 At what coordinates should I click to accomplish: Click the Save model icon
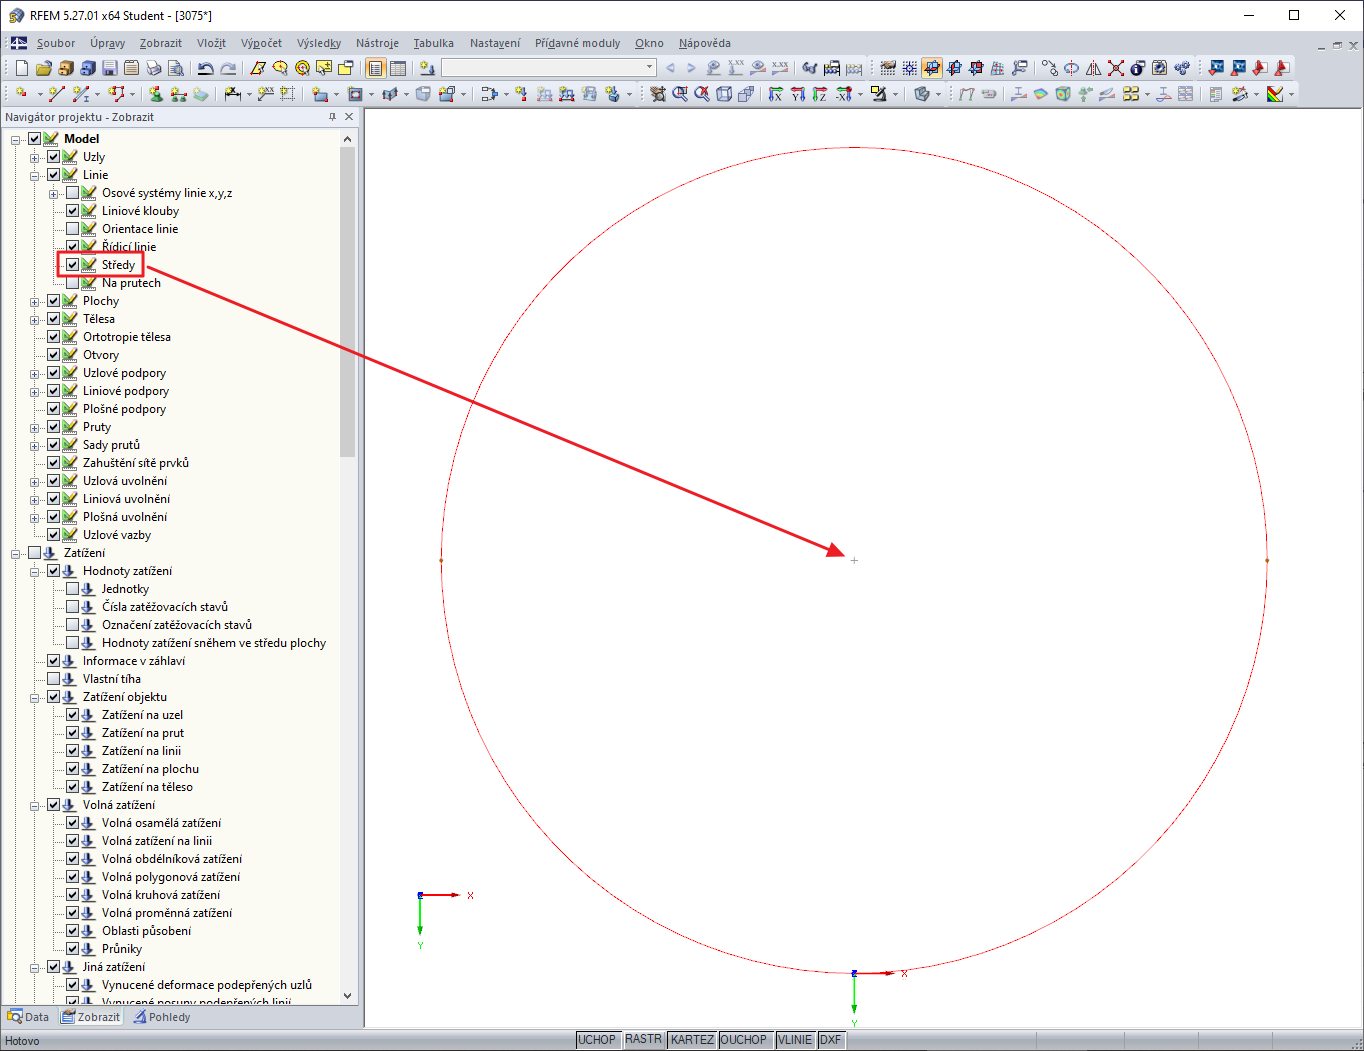pyautogui.click(x=109, y=67)
